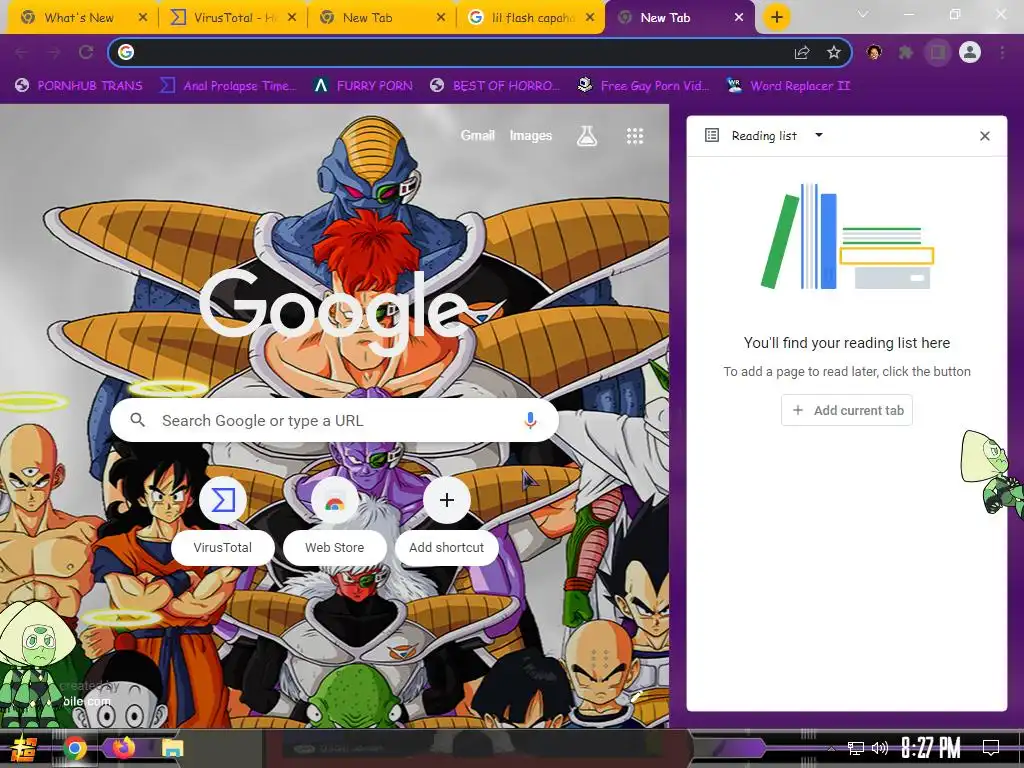This screenshot has height=768, width=1024.
Task: Open the volume tray icon
Action: (x=880, y=748)
